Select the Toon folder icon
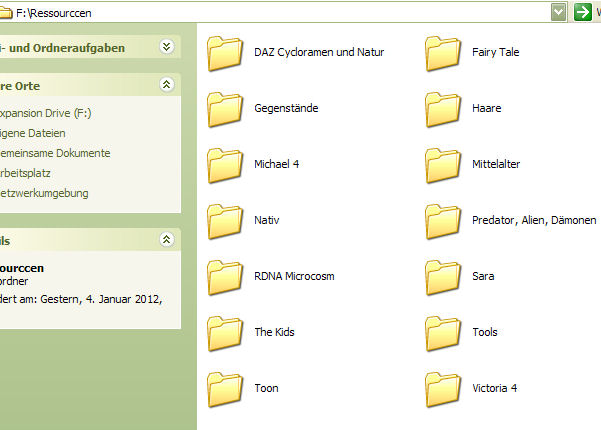 click(x=225, y=389)
